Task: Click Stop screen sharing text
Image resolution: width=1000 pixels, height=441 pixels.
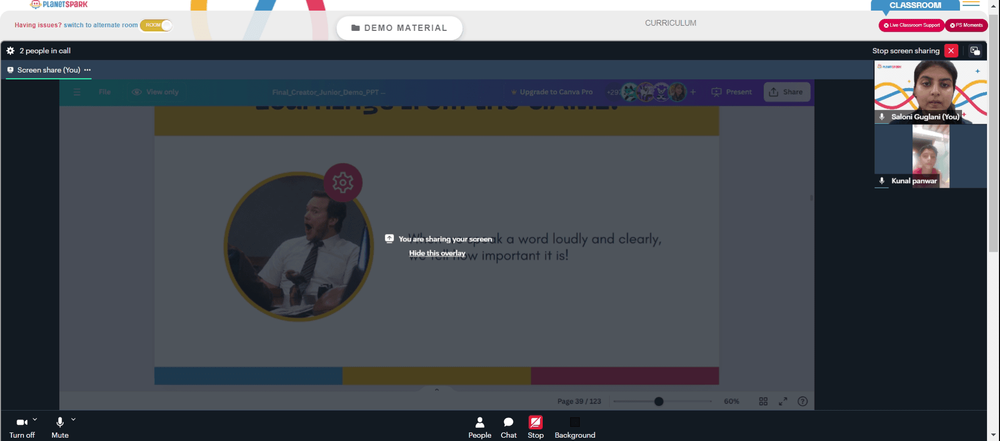Action: 906,50
